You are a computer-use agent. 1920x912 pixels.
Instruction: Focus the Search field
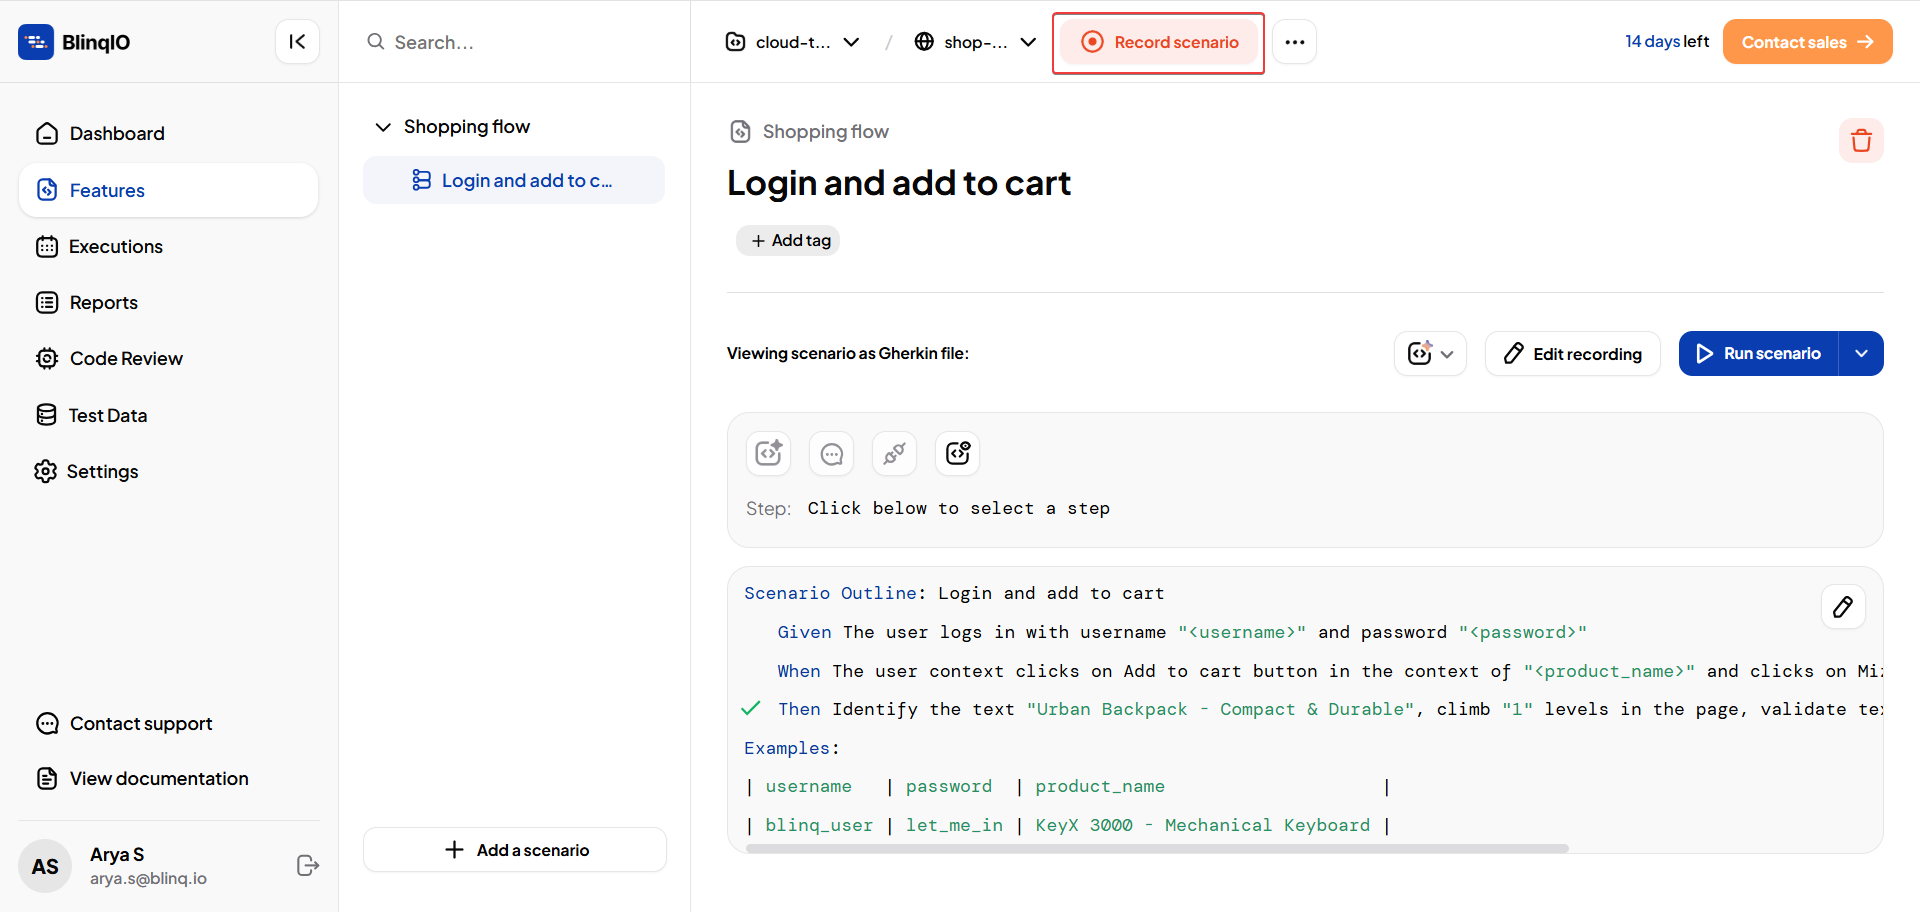514,42
